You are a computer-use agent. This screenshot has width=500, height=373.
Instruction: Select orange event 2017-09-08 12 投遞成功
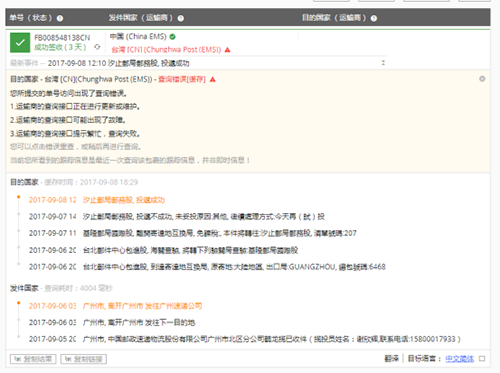97,200
